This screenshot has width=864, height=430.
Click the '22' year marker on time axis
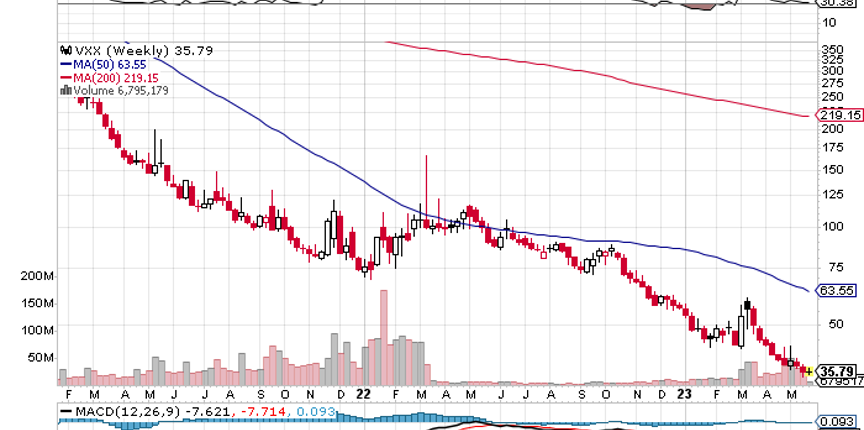[x=364, y=395]
